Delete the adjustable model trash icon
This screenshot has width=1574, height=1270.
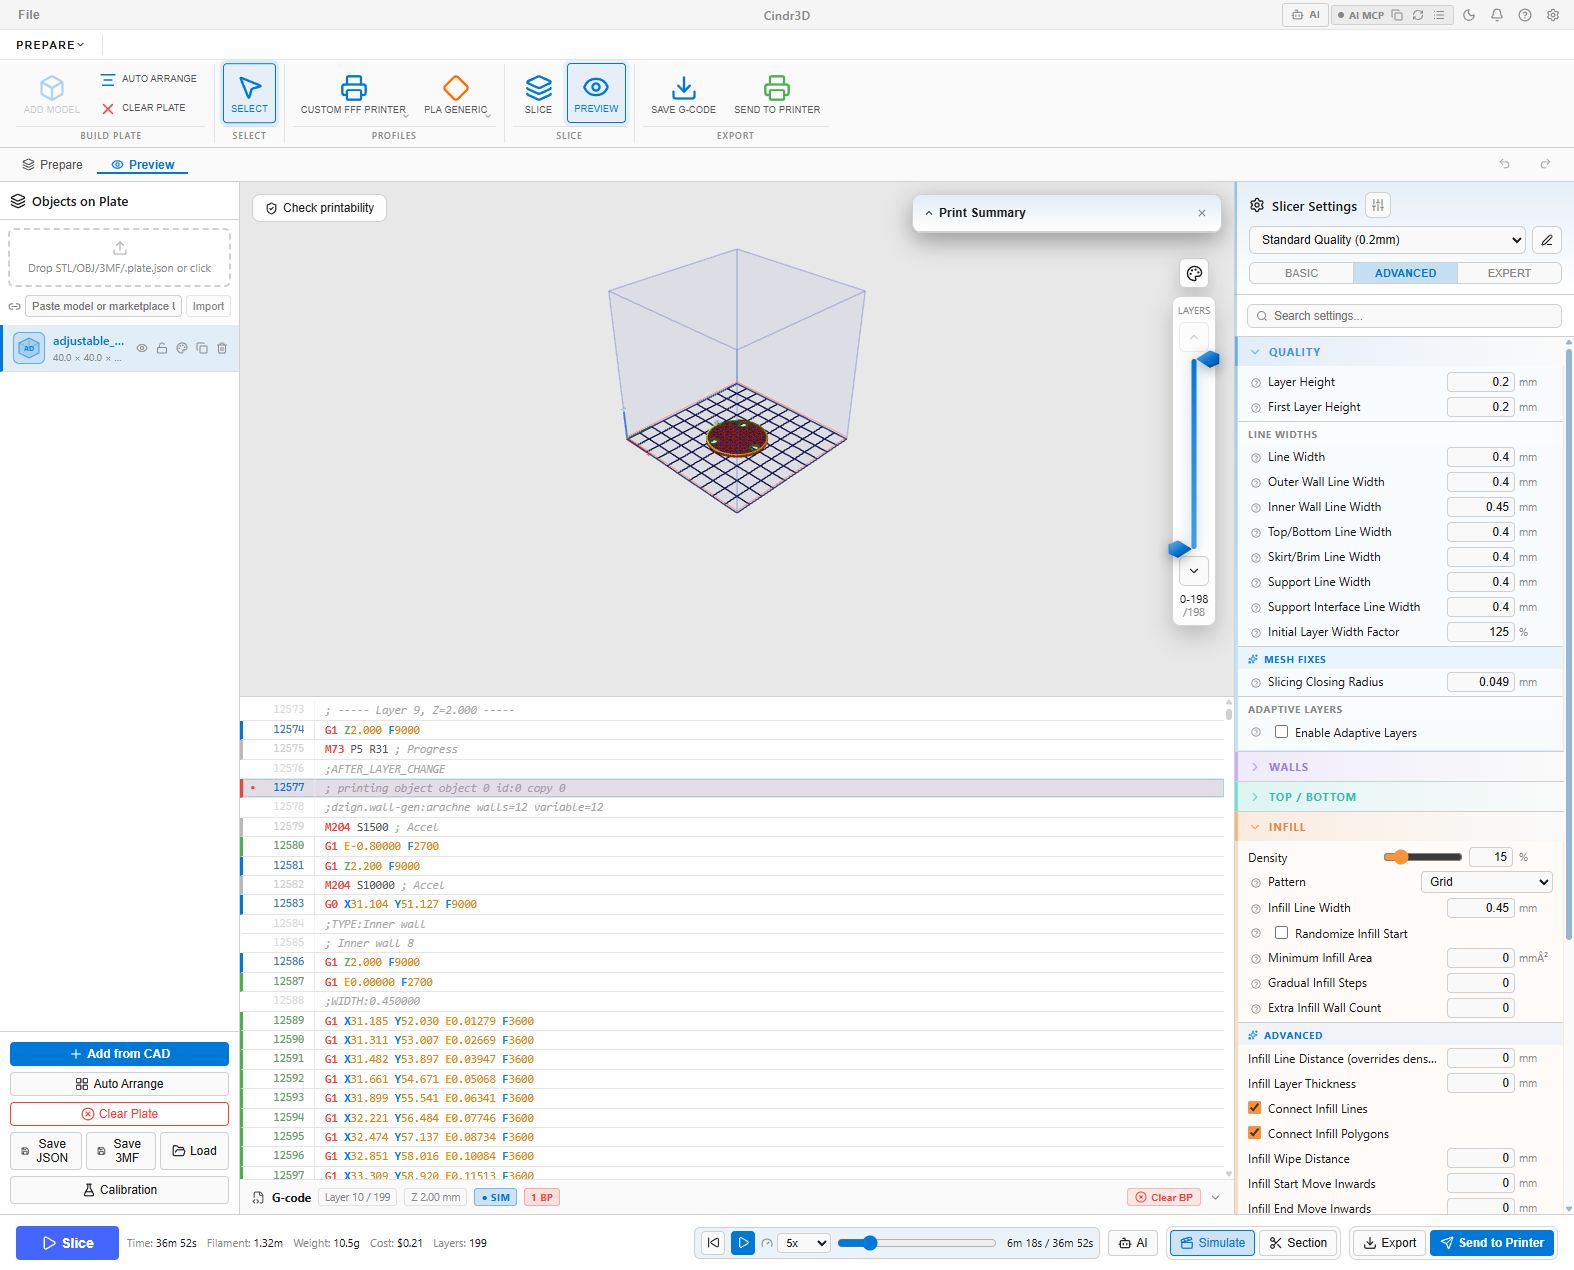click(x=222, y=348)
